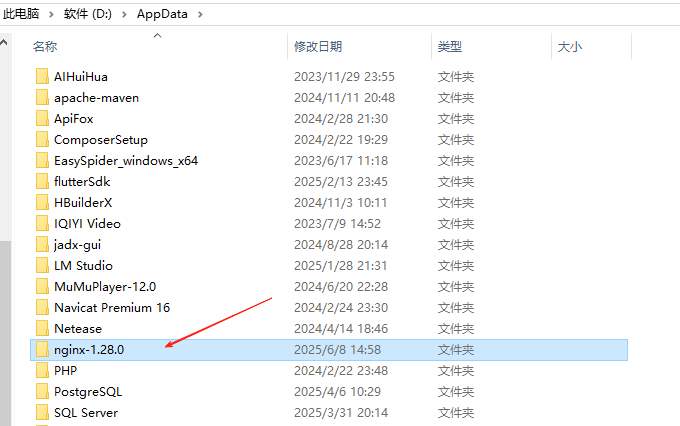Expand the chevron after 此电脑
680x426 pixels.
[51, 14]
